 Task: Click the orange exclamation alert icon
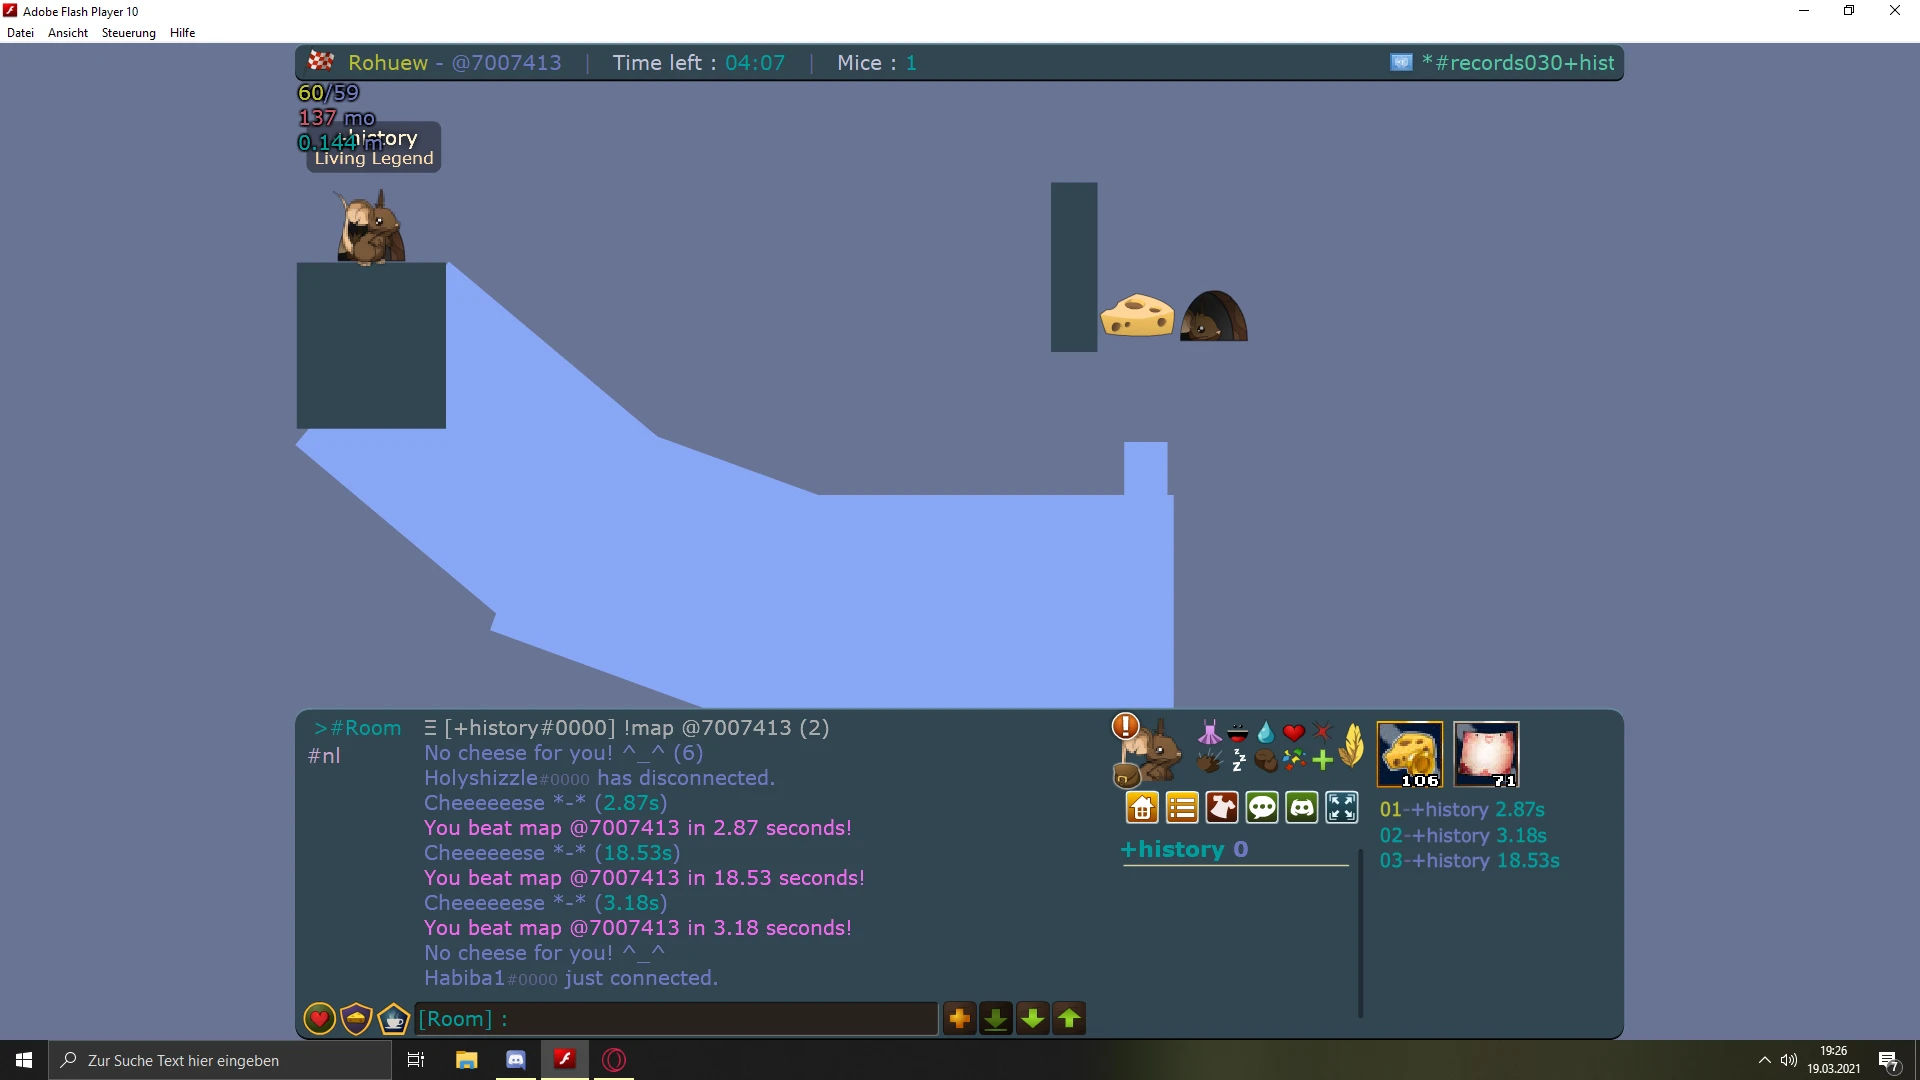coord(1126,726)
